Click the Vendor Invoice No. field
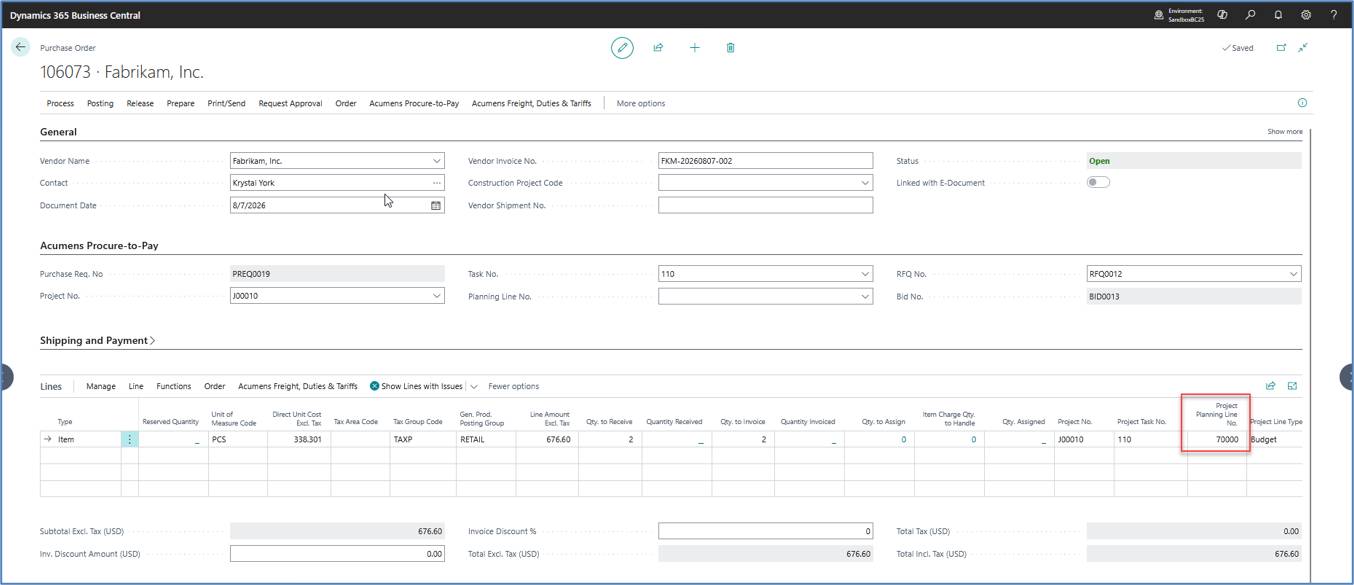Image resolution: width=1354 pixels, height=585 pixels. click(765, 160)
